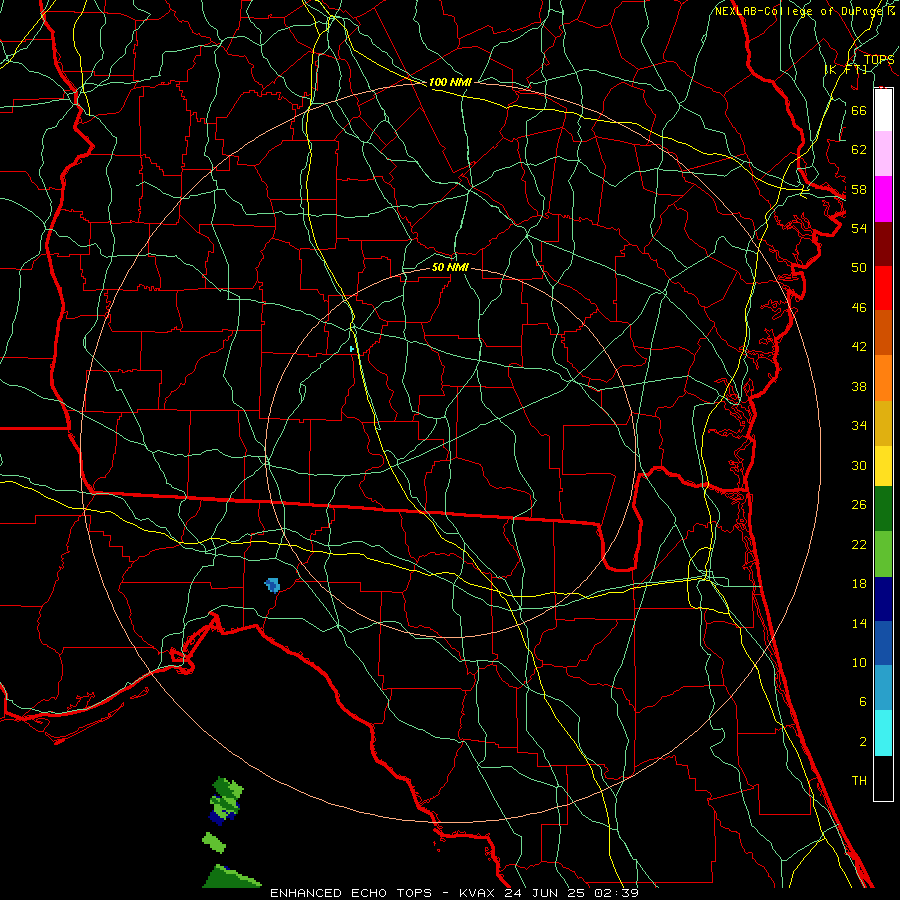Click the navy blue legend swatch
Screen dimensions: 900x900
pos(883,599)
